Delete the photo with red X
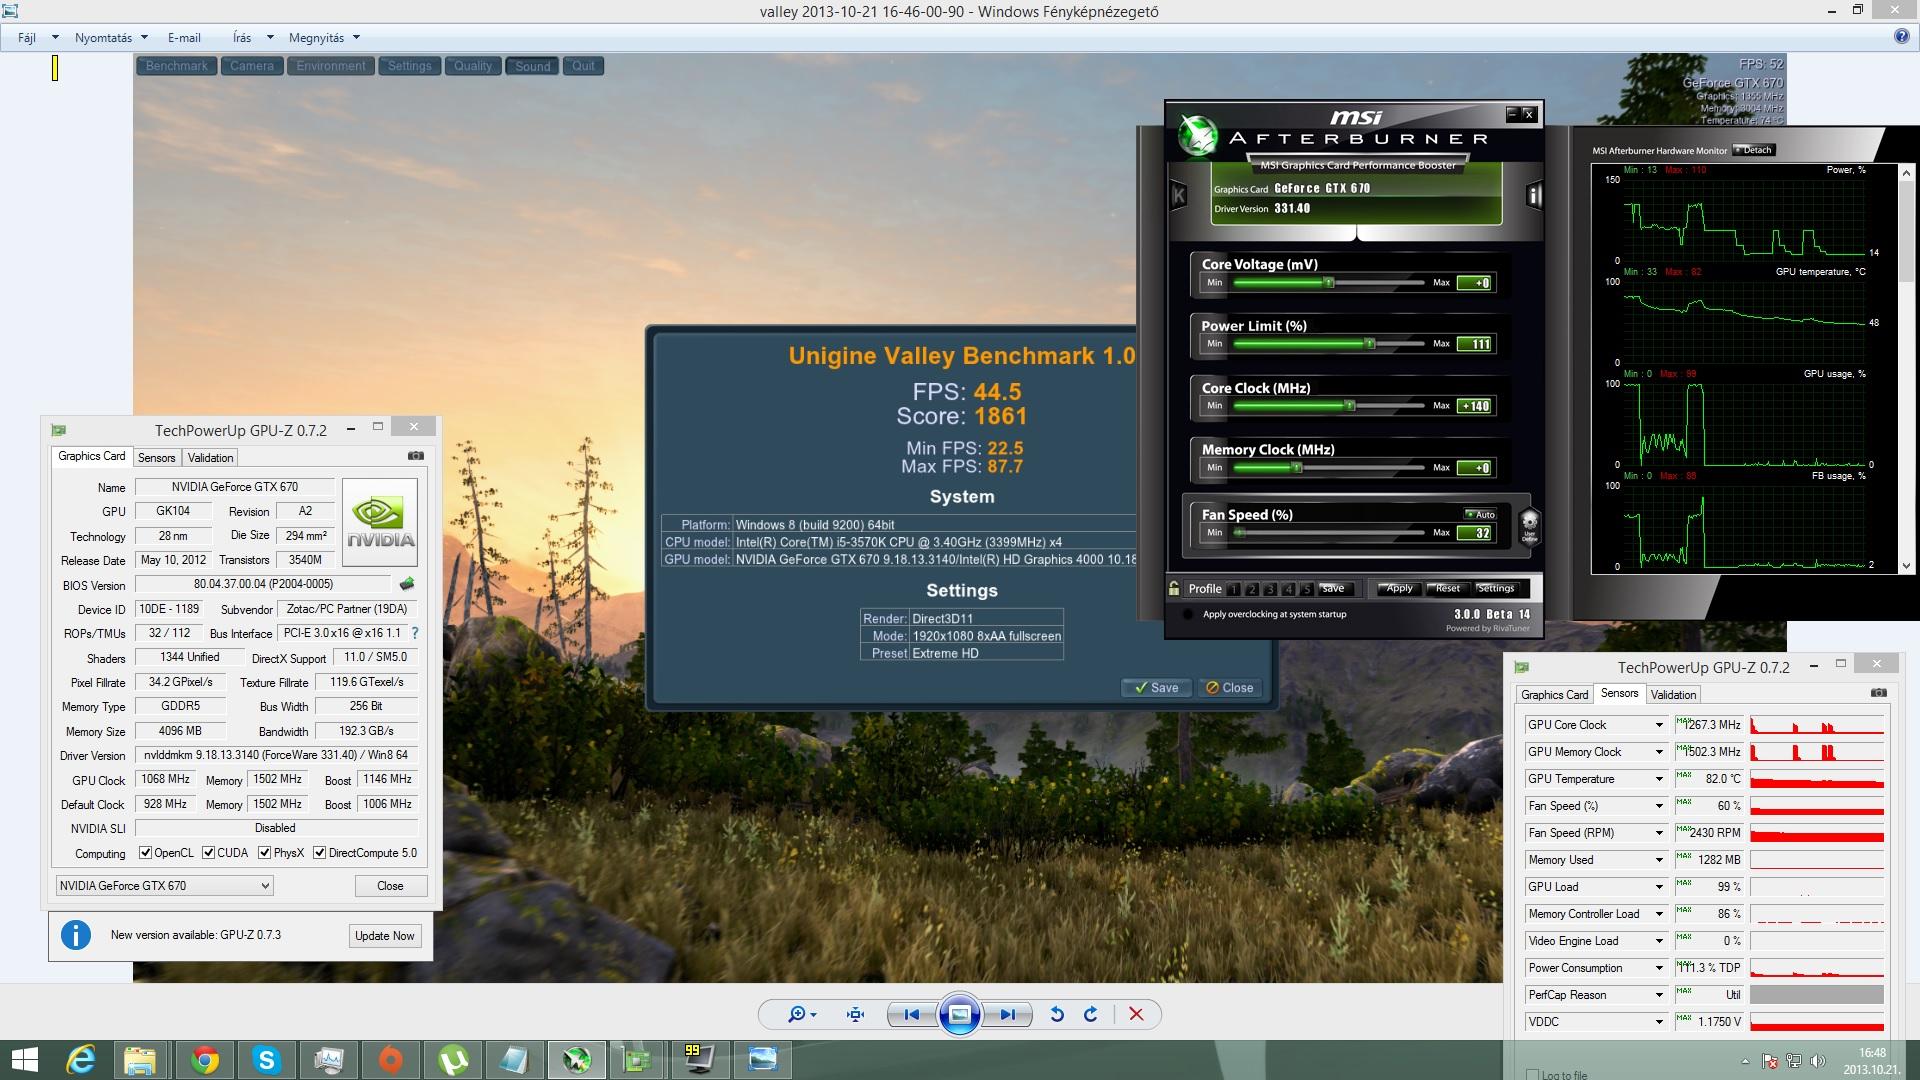The image size is (1920, 1080). pyautogui.click(x=1136, y=1014)
